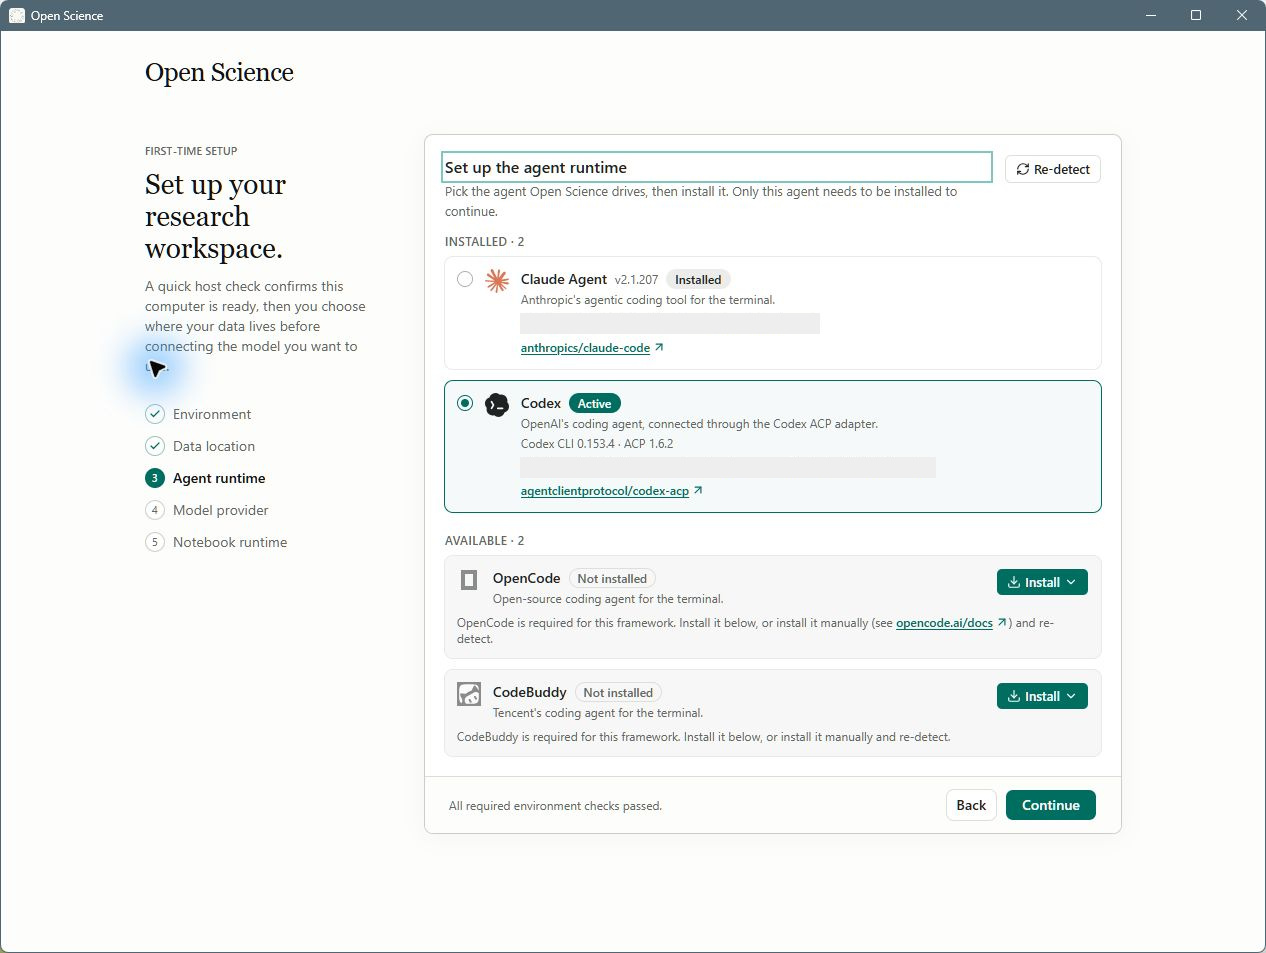Viewport: 1266px width, 953px height.
Task: Open the opencode.ai/docs link
Action: (944, 622)
